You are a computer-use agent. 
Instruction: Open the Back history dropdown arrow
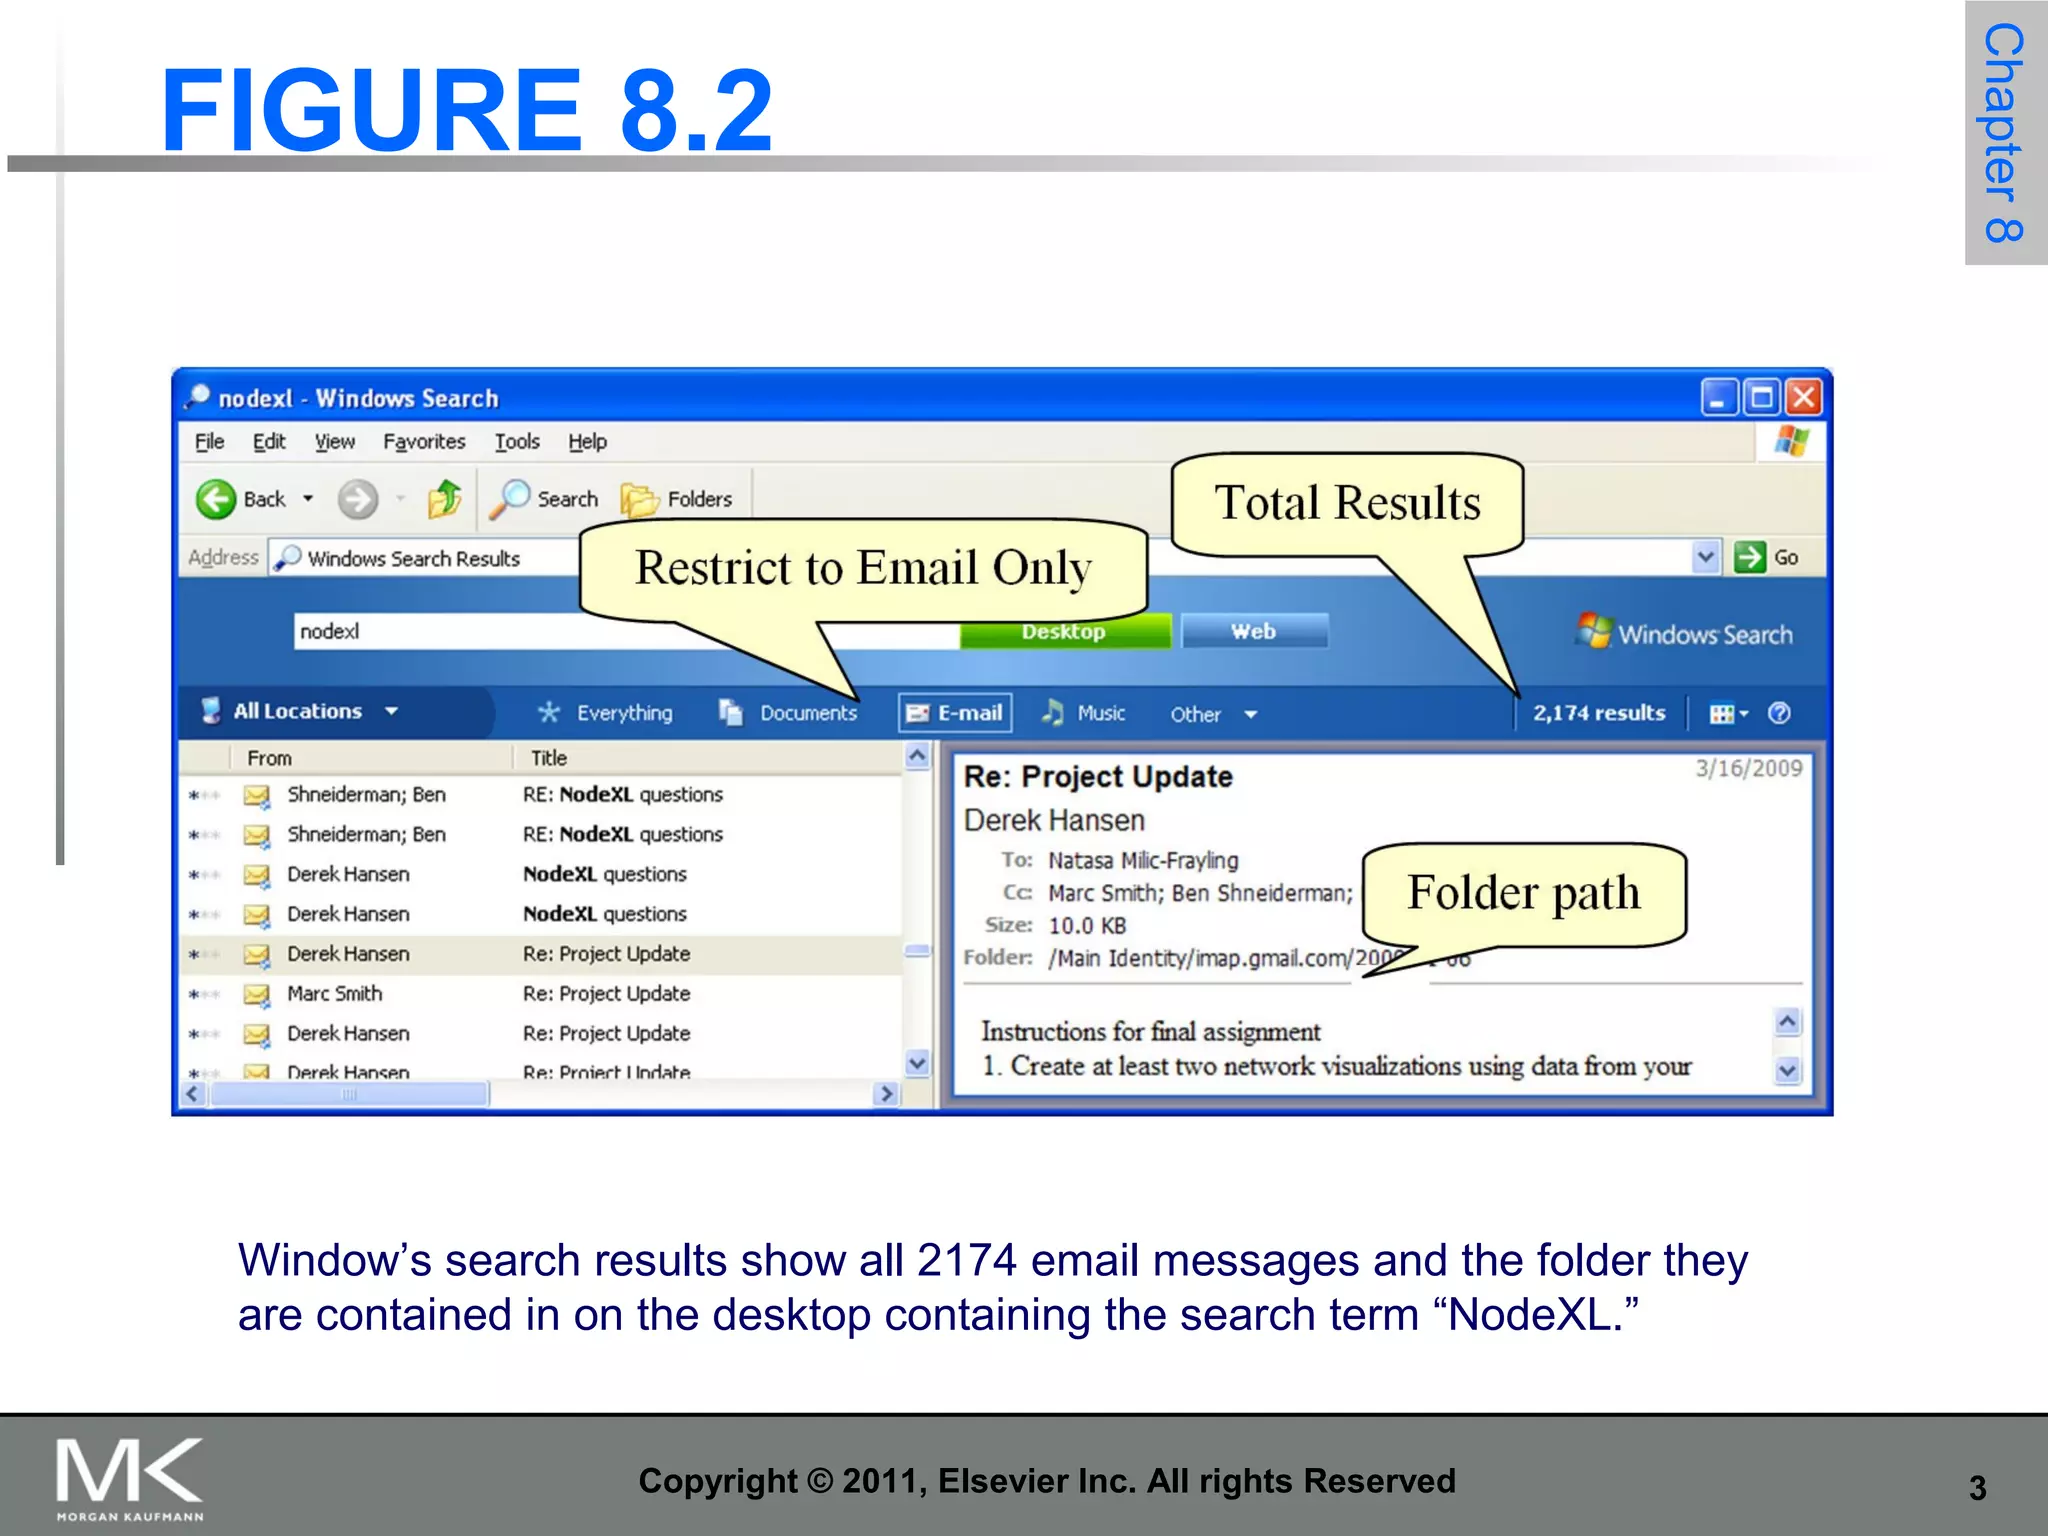click(x=308, y=498)
